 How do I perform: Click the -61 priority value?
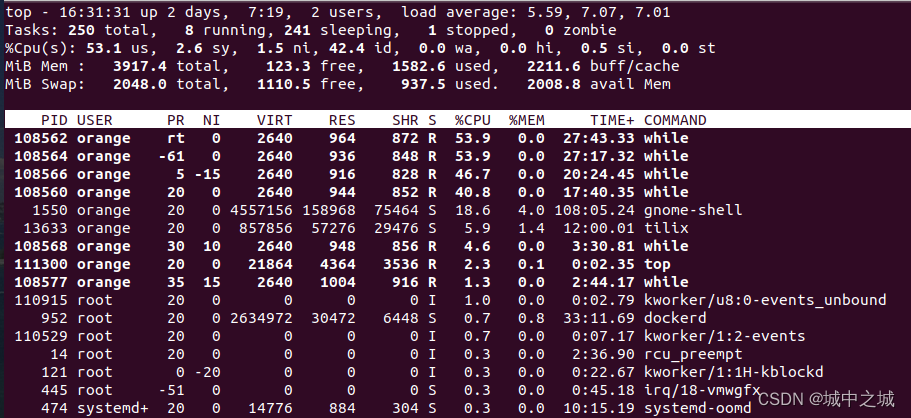[171, 156]
